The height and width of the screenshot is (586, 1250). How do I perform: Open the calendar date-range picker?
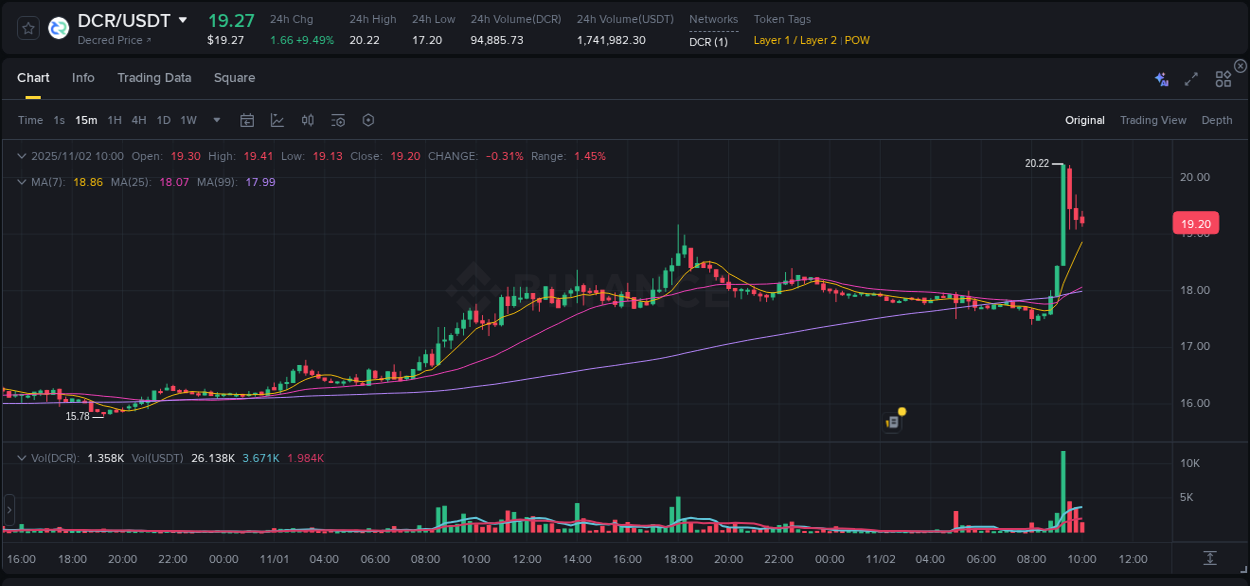[247, 120]
